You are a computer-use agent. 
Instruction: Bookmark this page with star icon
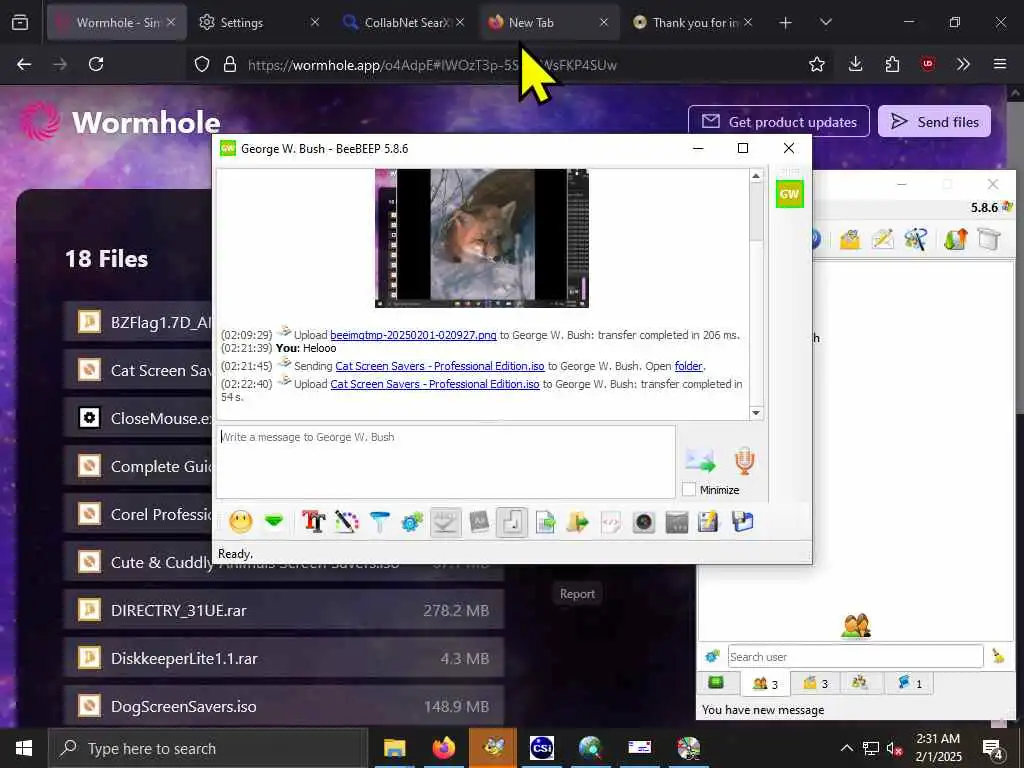tap(816, 64)
